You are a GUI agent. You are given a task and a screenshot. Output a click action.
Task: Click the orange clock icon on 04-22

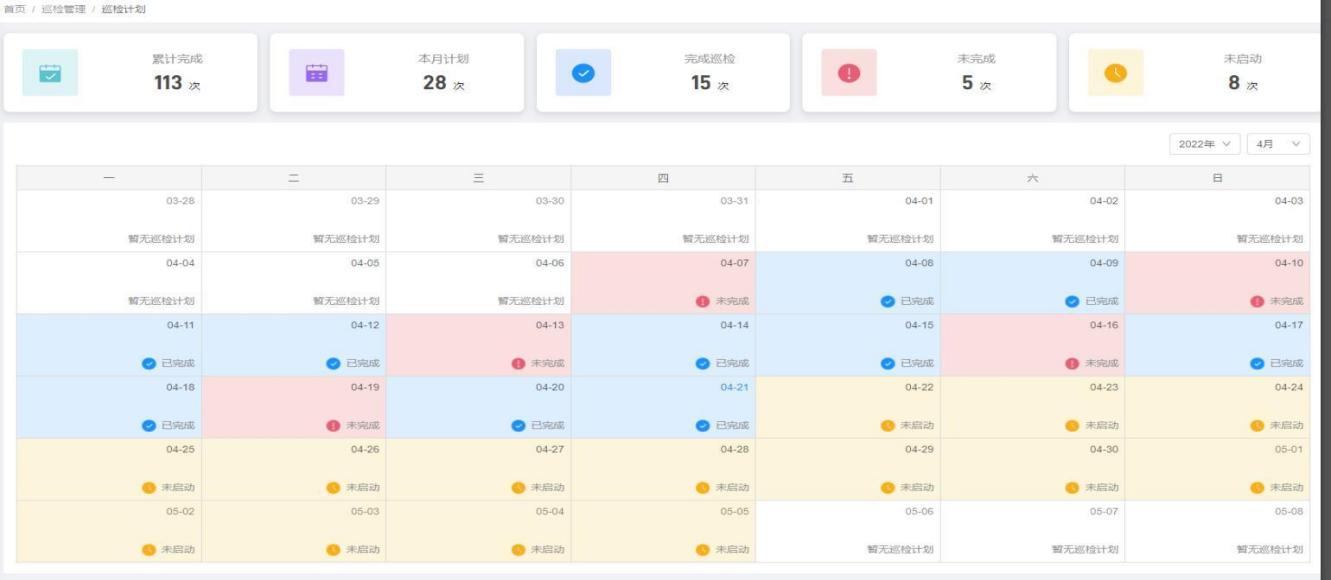[887, 425]
